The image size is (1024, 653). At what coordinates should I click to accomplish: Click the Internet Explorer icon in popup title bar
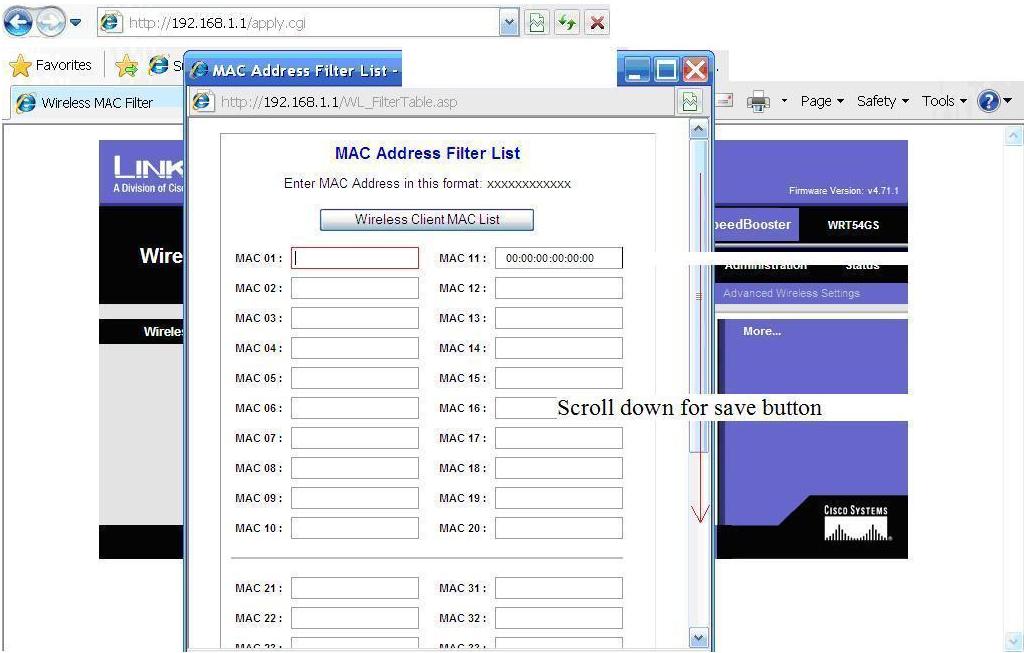pyautogui.click(x=199, y=70)
